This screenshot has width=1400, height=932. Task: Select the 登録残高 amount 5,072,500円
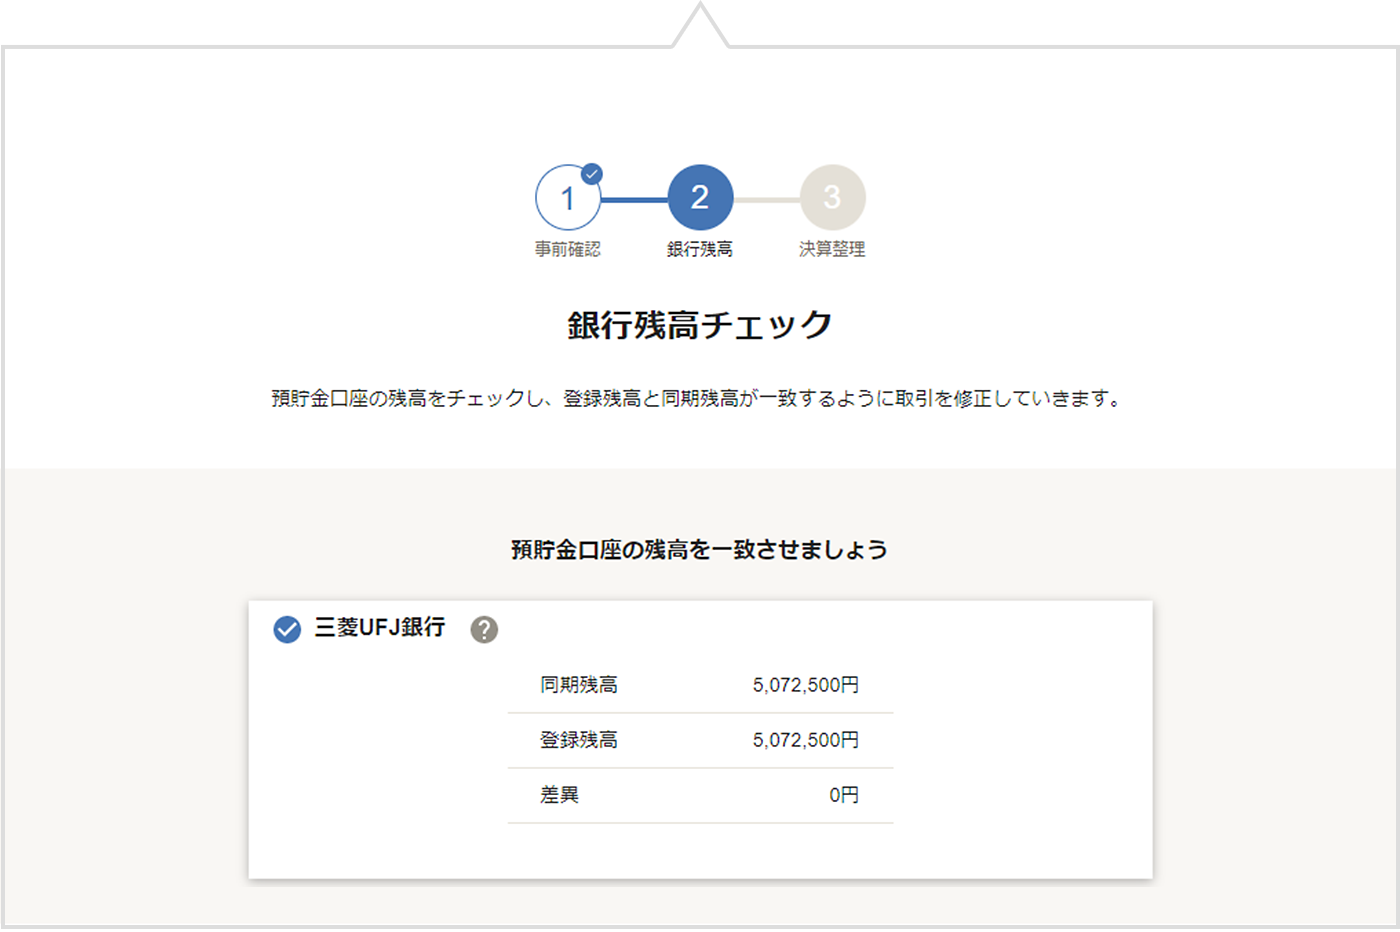[805, 740]
